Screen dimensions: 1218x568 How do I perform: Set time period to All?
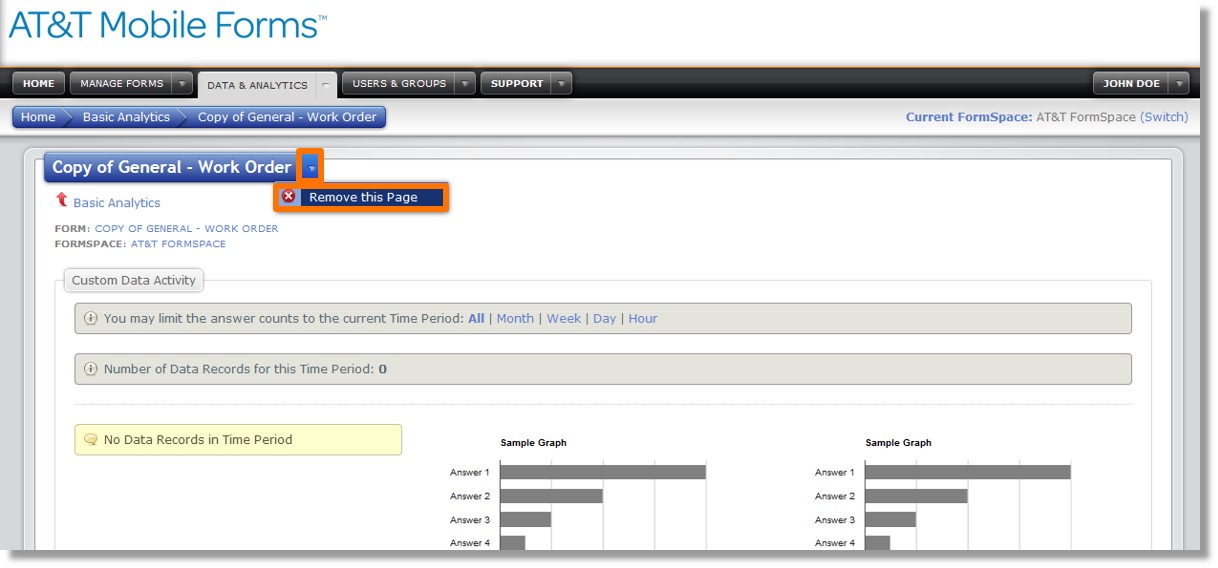(x=476, y=319)
